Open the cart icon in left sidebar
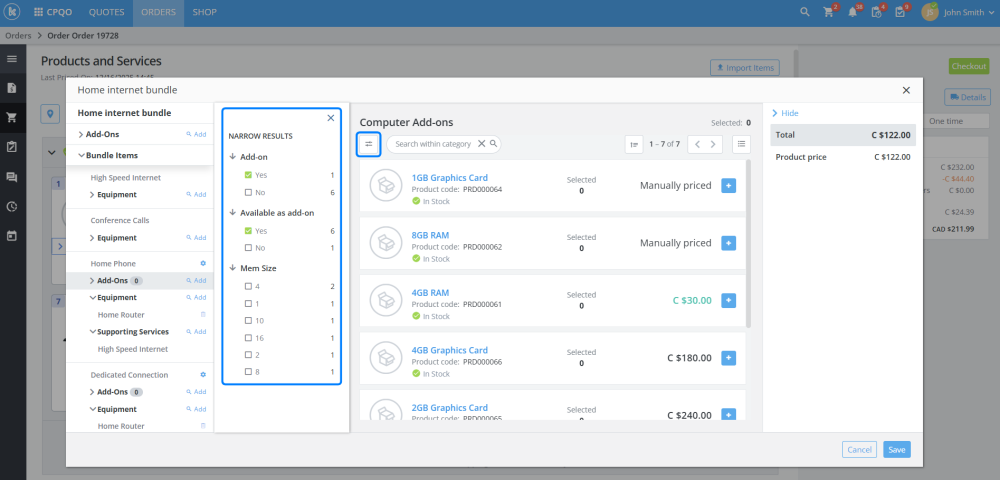 [11, 117]
